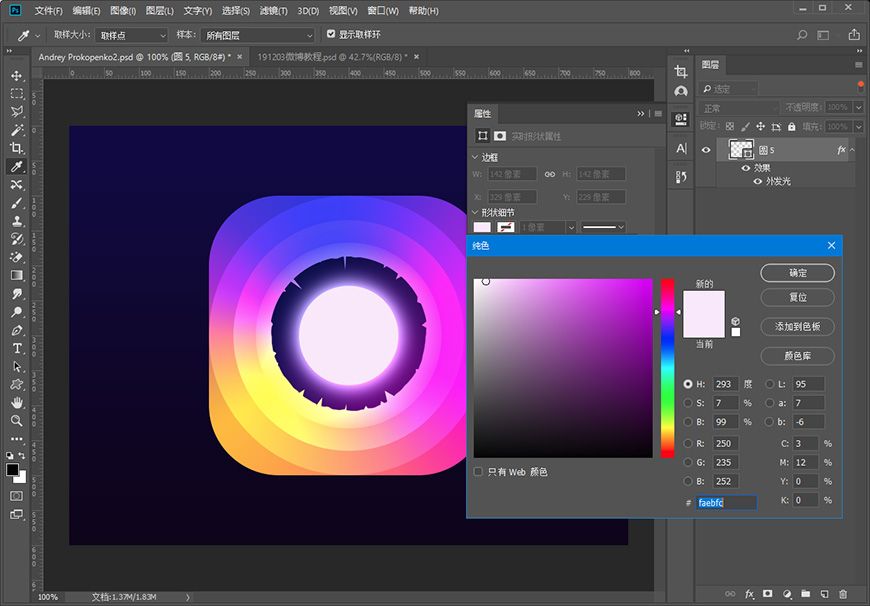
Task: Select the Horizontal Type tool
Action: pyautogui.click(x=17, y=349)
